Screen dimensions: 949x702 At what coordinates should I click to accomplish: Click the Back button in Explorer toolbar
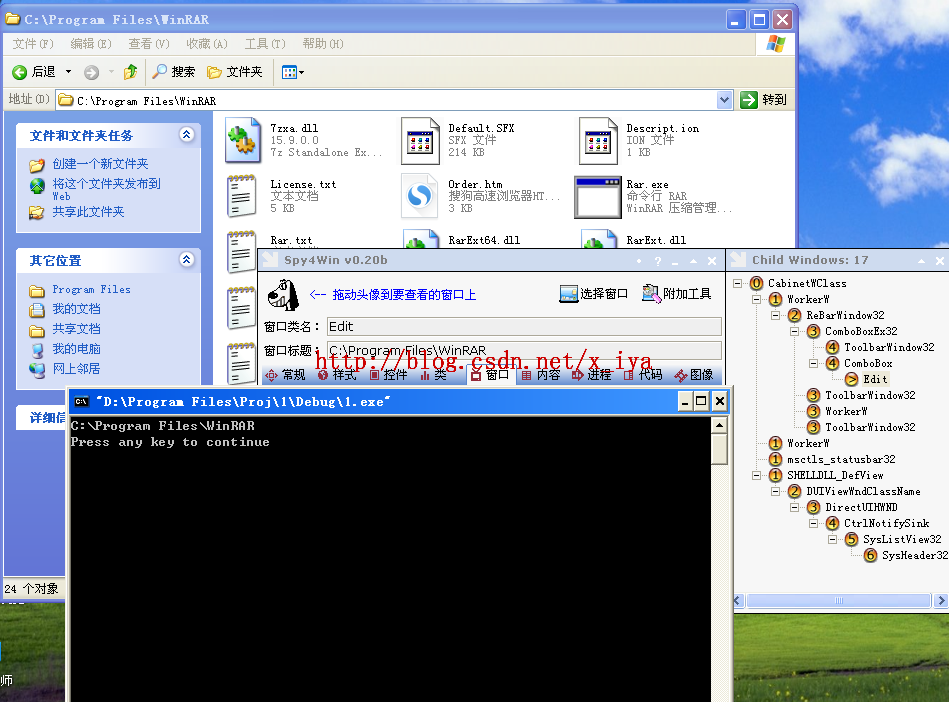(34, 72)
